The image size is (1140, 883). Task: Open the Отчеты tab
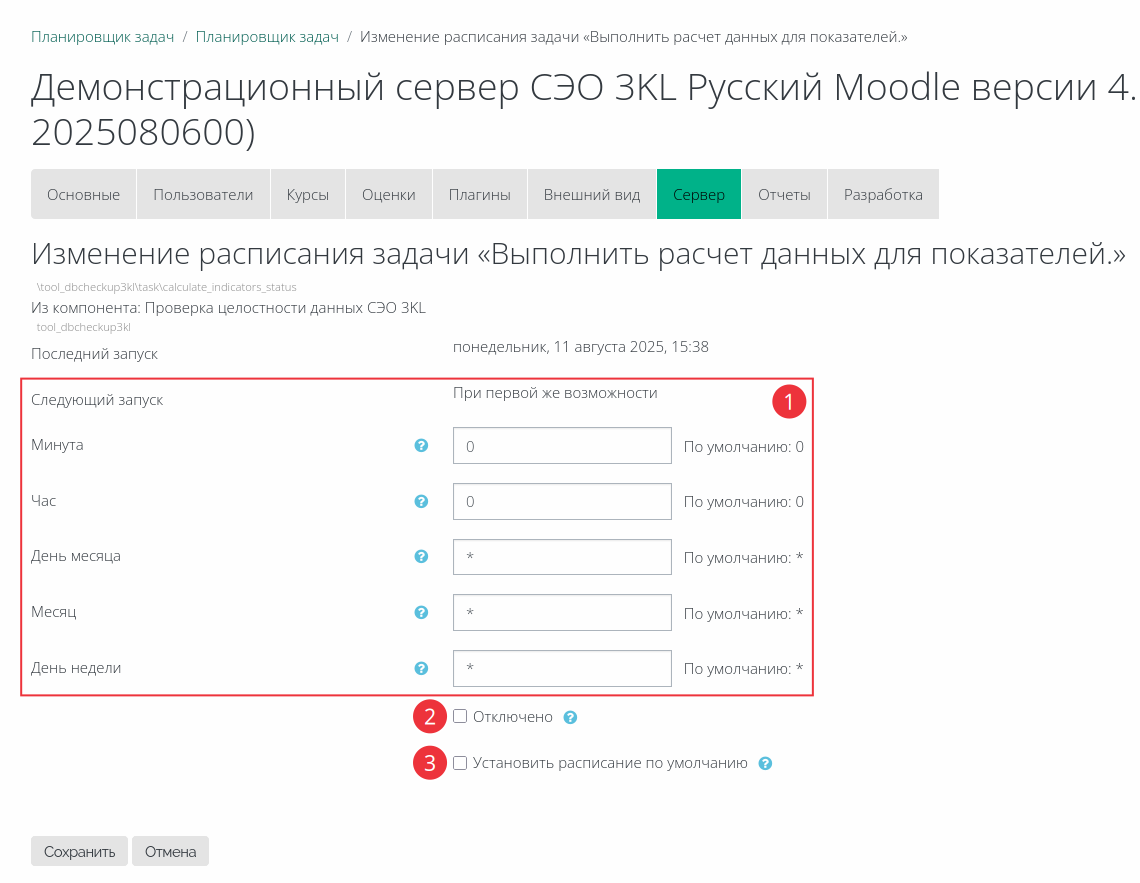[x=784, y=194]
